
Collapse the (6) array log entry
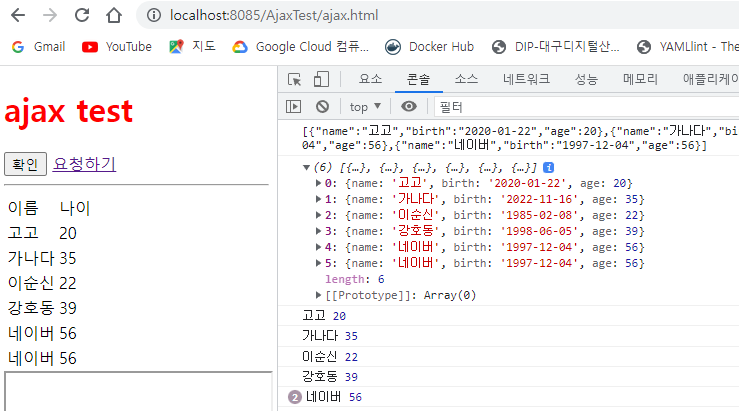click(306, 167)
